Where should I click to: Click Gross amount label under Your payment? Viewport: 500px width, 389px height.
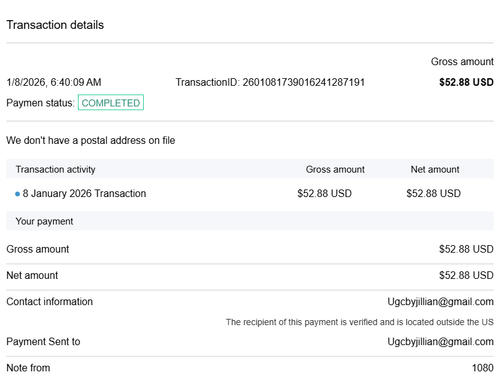pyautogui.click(x=38, y=249)
